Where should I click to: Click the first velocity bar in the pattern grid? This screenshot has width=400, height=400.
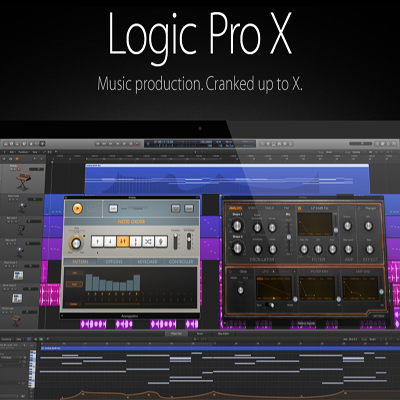coord(89,282)
